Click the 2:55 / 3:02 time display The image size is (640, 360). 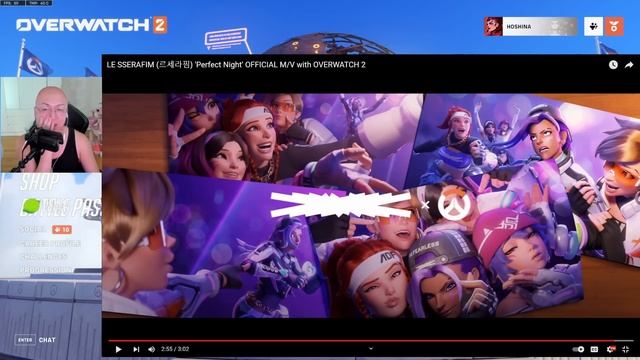tap(175, 349)
